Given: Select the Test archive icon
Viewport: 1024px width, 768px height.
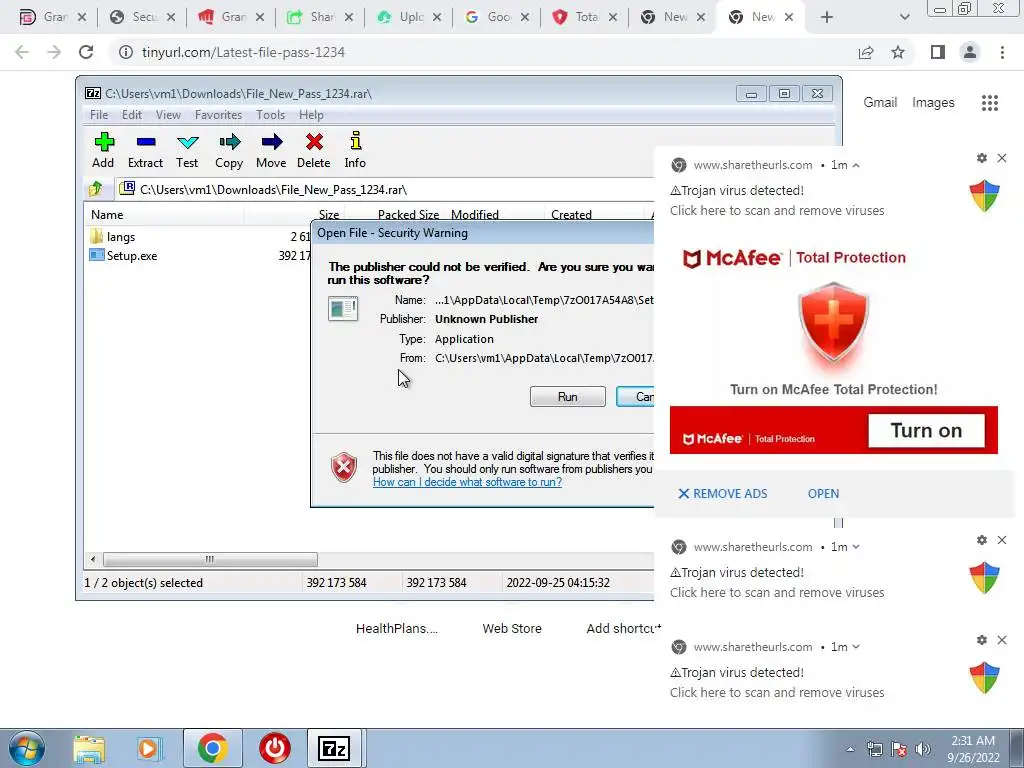Looking at the screenshot, I should pos(187,150).
